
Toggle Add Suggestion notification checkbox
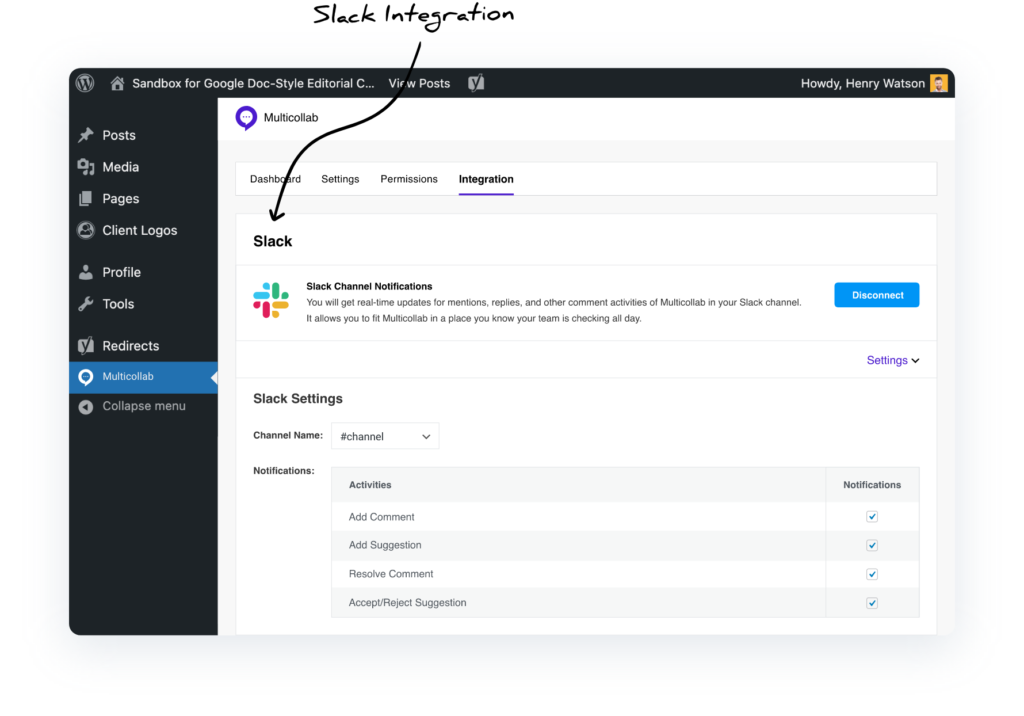click(x=872, y=545)
